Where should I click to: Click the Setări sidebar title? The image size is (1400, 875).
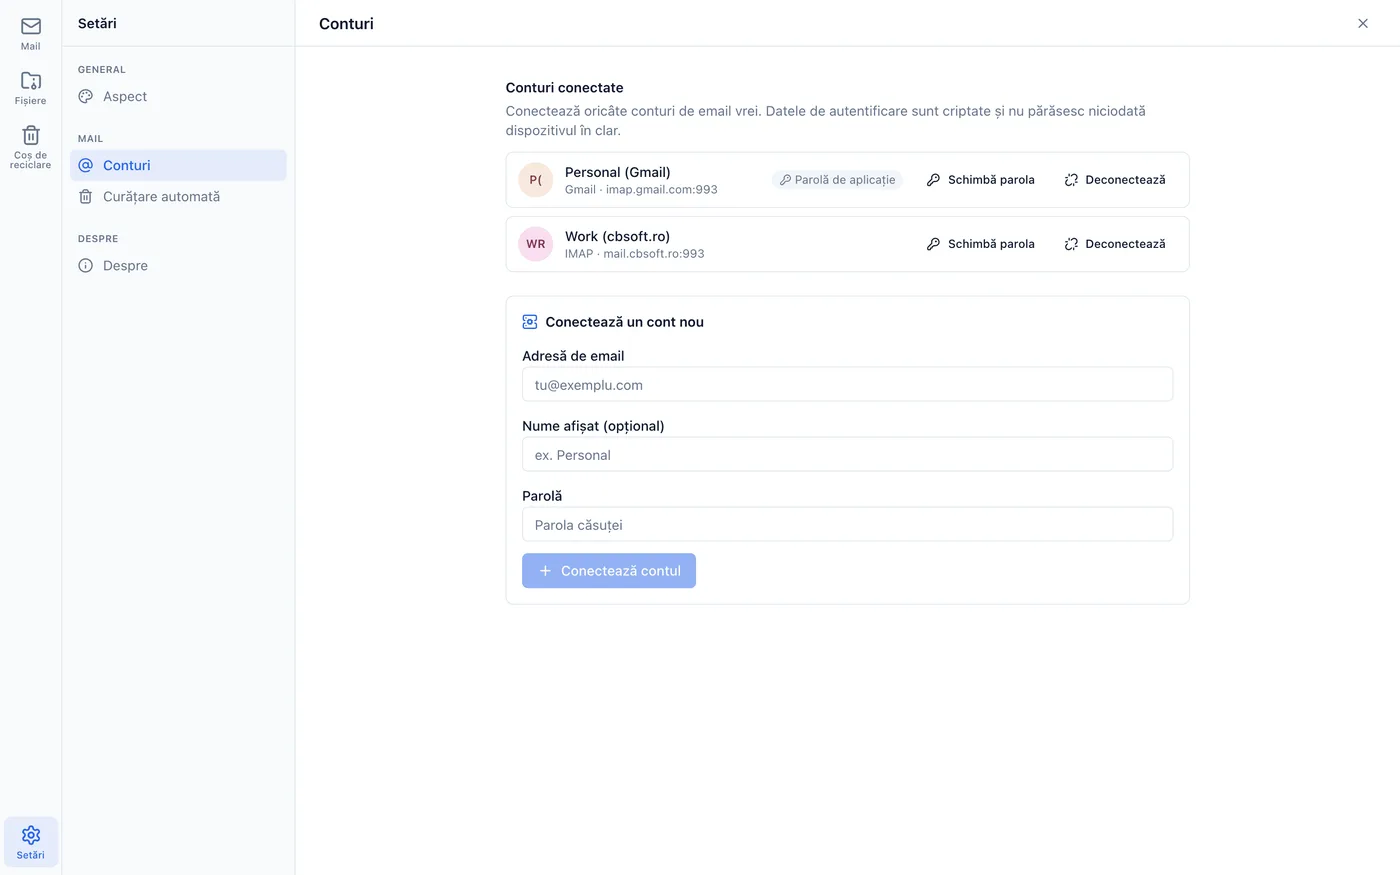(x=97, y=23)
